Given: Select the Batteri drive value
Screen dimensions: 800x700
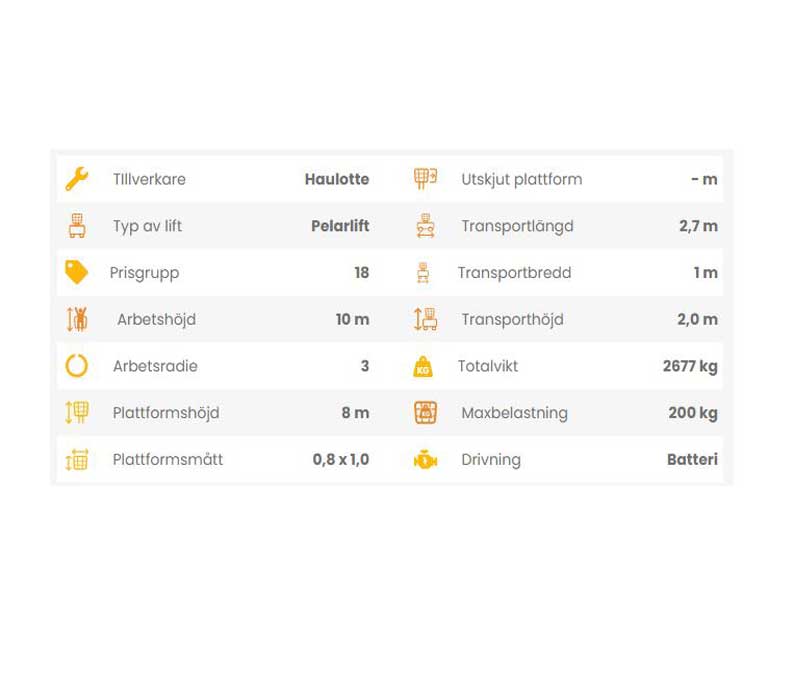Looking at the screenshot, I should tap(692, 460).
